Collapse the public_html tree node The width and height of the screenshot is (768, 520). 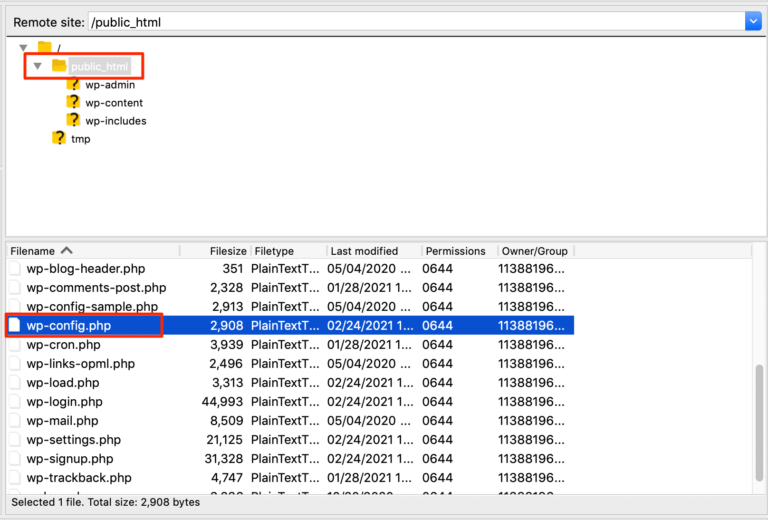click(37, 66)
